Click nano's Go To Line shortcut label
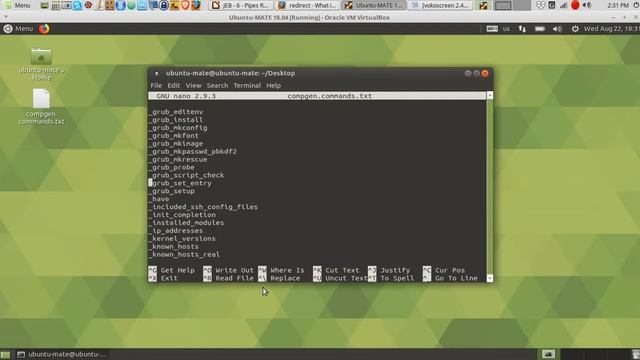 456,278
